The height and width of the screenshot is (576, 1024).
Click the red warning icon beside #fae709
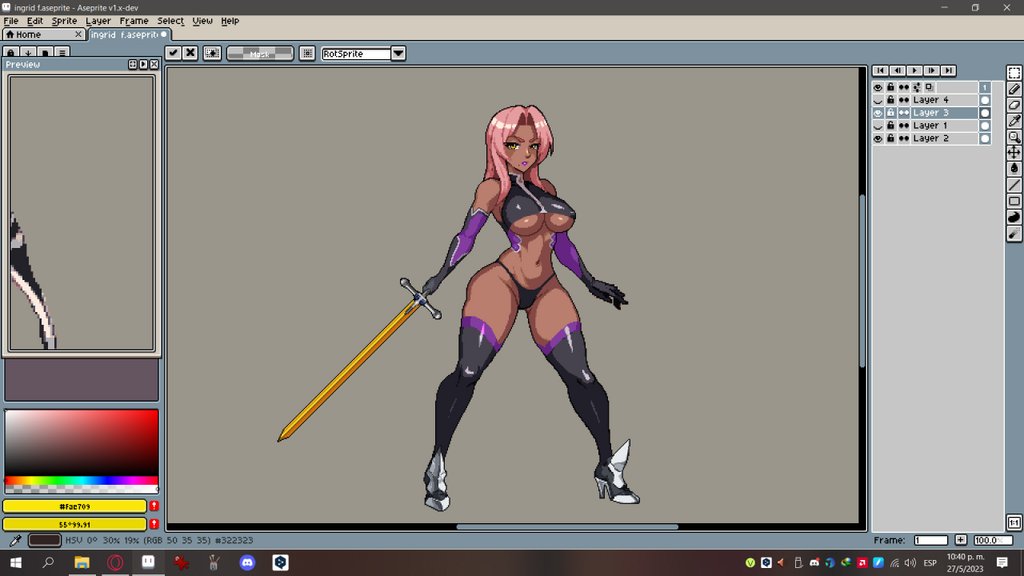(x=154, y=506)
